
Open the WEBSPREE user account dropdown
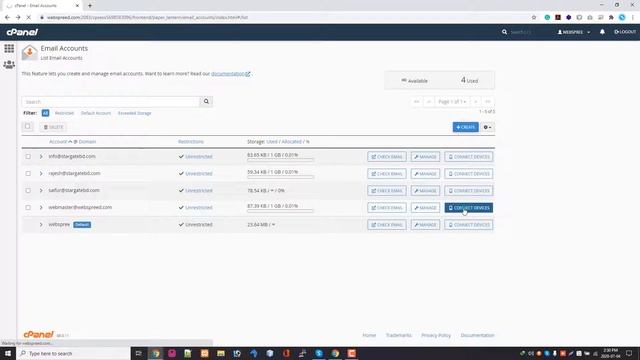574,32
